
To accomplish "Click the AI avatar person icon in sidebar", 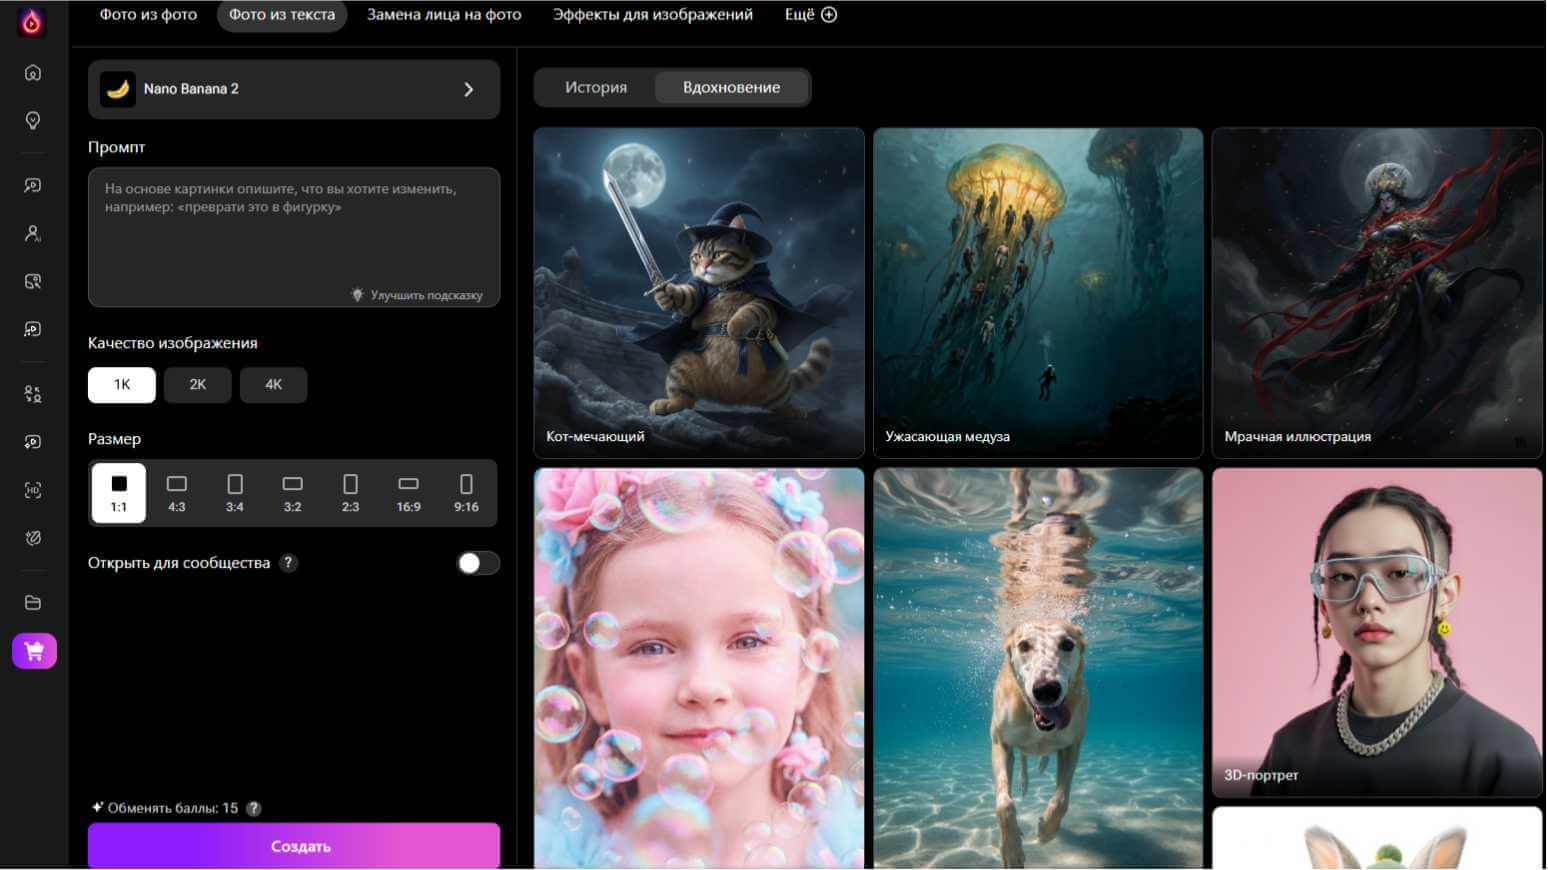I will tap(33, 234).
